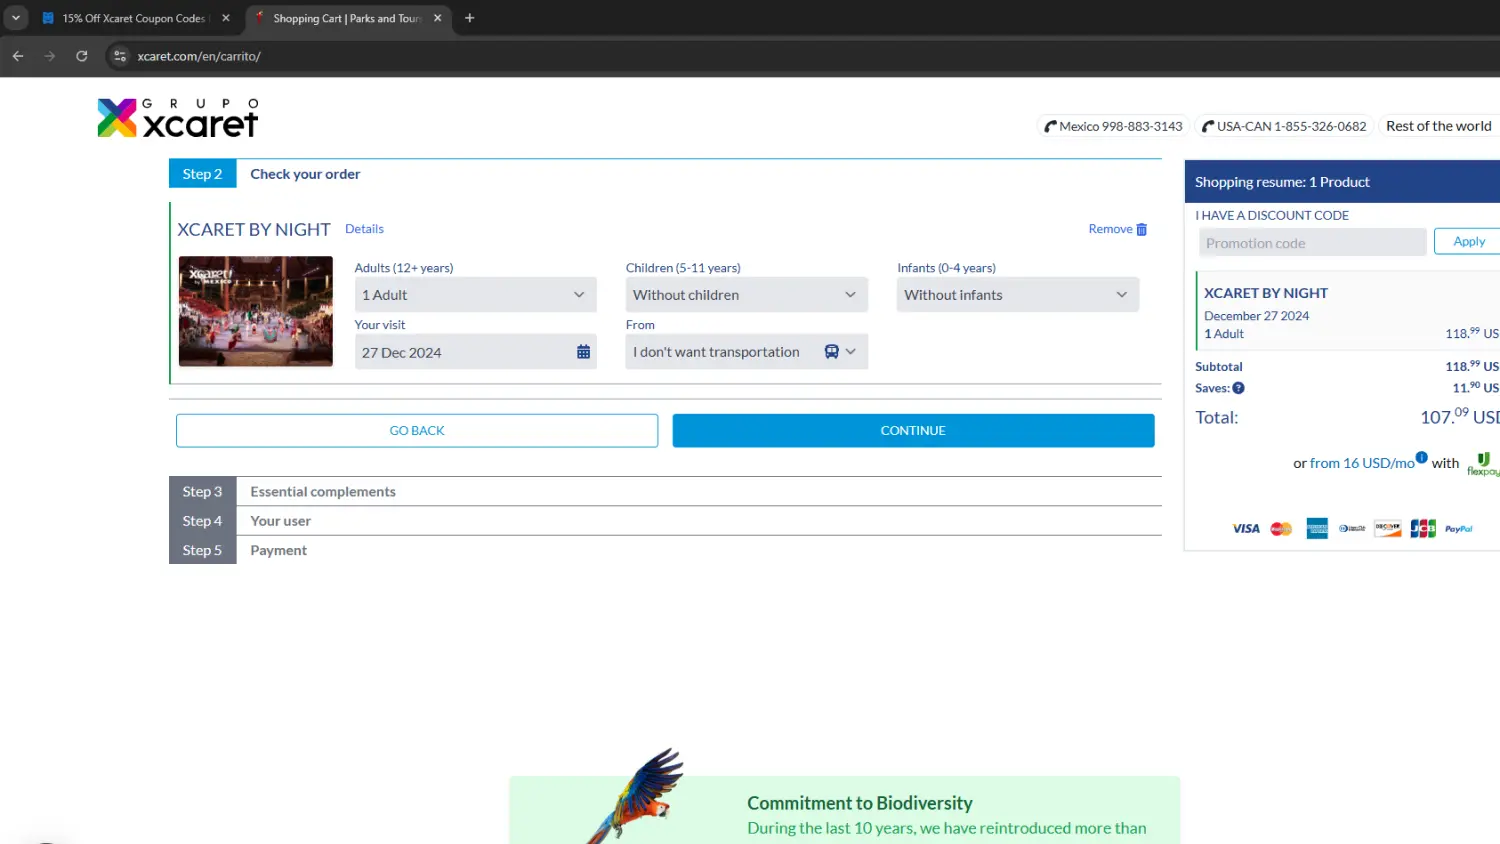This screenshot has height=844, width=1500.
Task: Click the bus icon in transportation field
Action: point(831,352)
